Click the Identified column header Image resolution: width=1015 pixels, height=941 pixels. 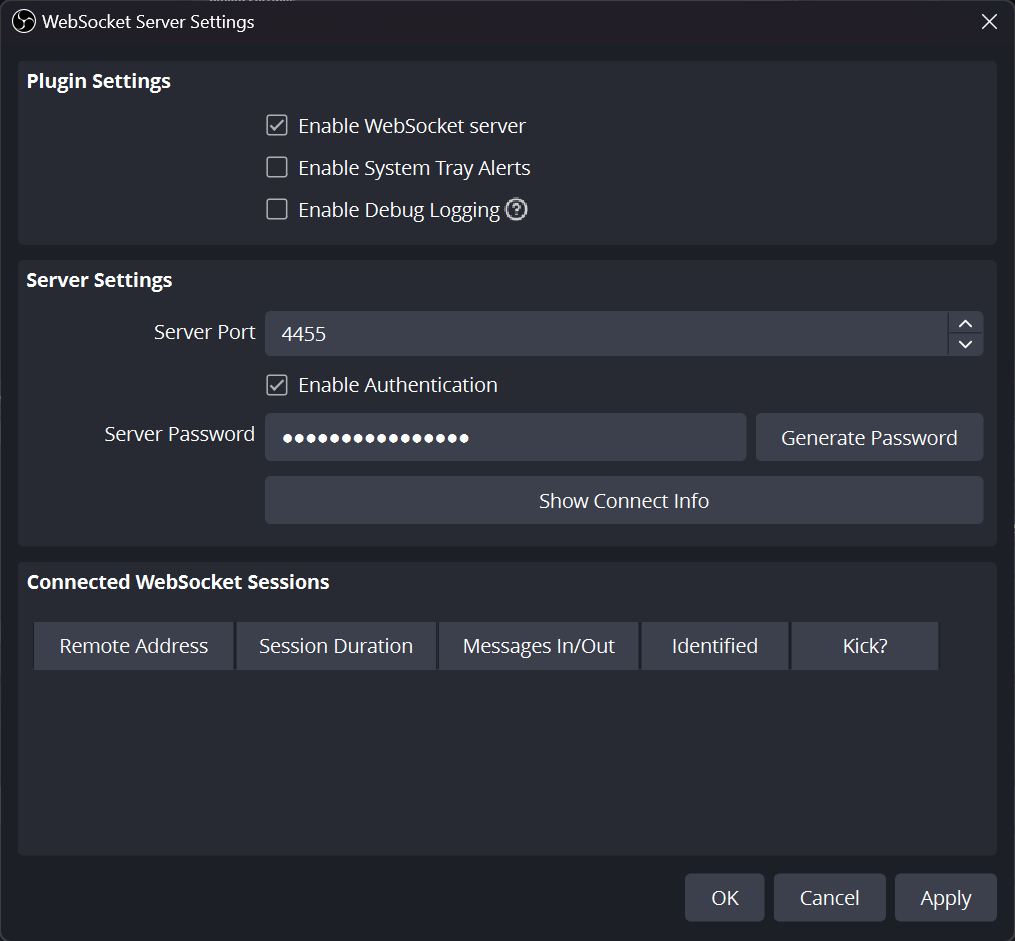pos(715,646)
